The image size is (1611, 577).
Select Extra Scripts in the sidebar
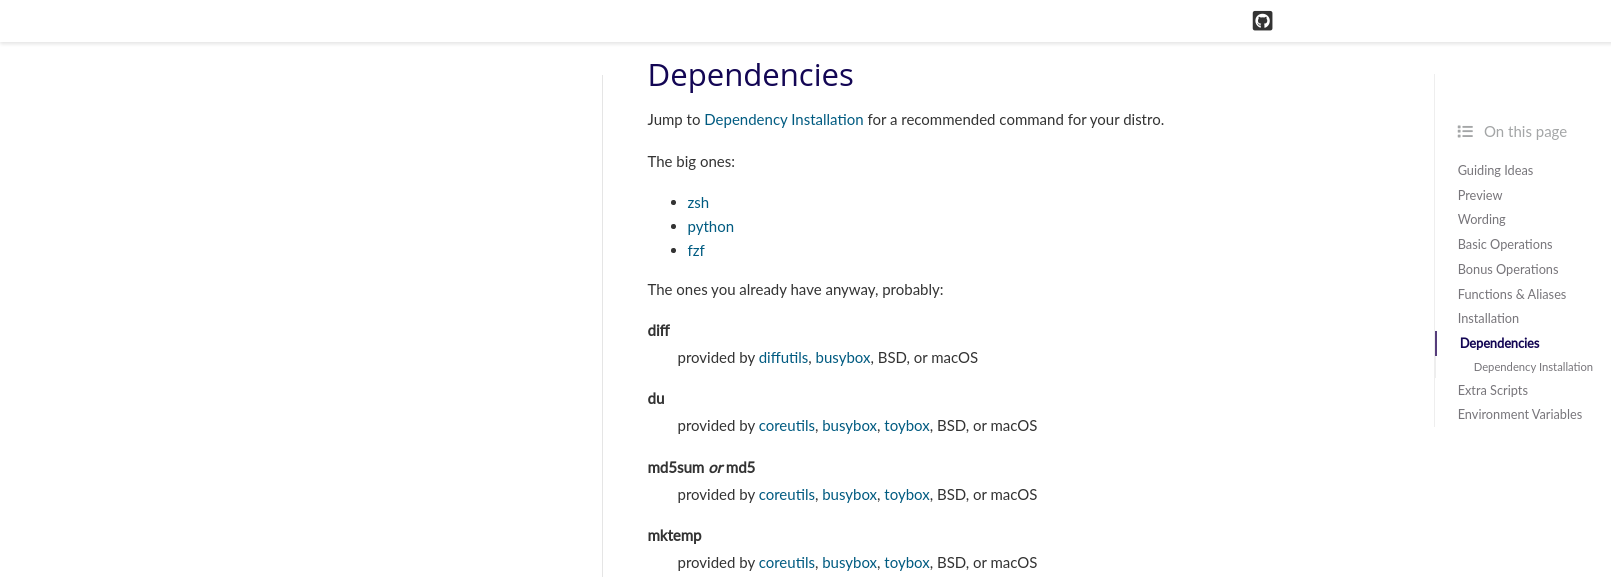(1492, 390)
